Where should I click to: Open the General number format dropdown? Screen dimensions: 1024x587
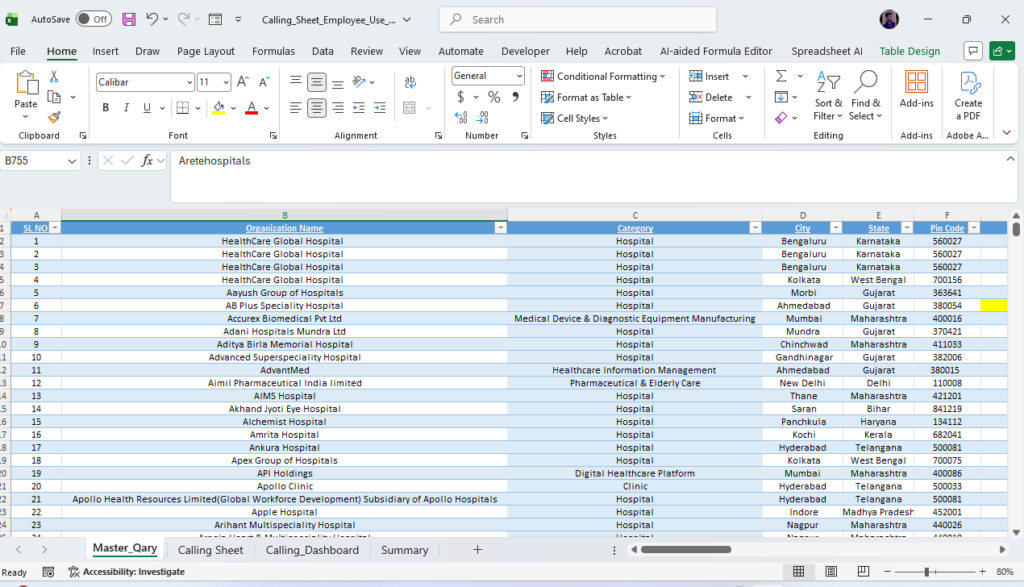click(x=519, y=76)
